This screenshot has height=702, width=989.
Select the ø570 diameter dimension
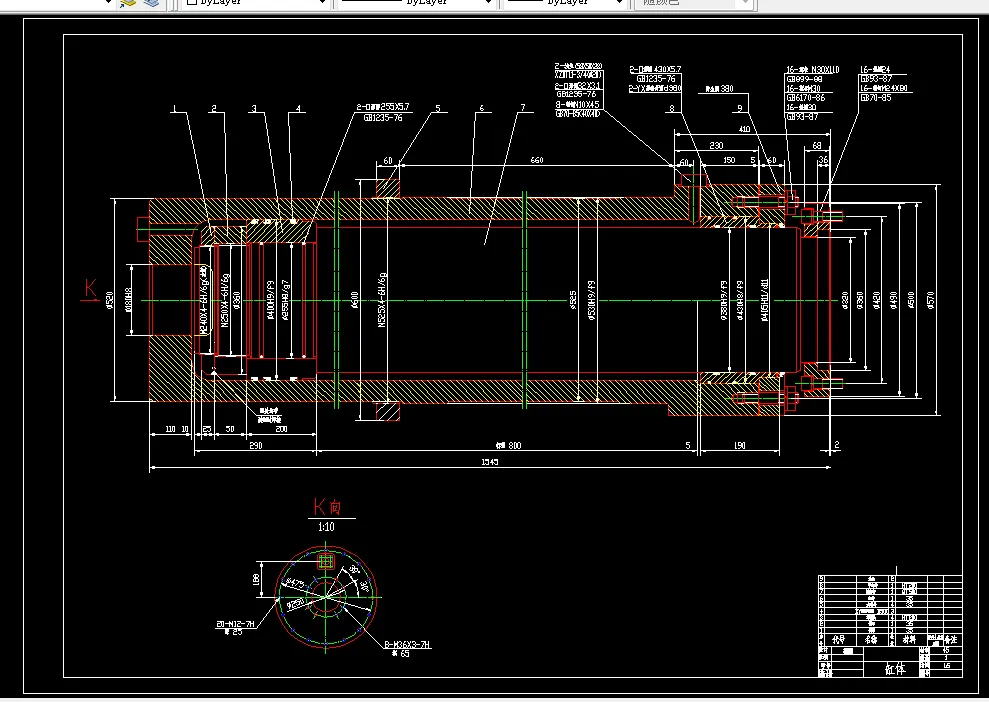coord(930,300)
